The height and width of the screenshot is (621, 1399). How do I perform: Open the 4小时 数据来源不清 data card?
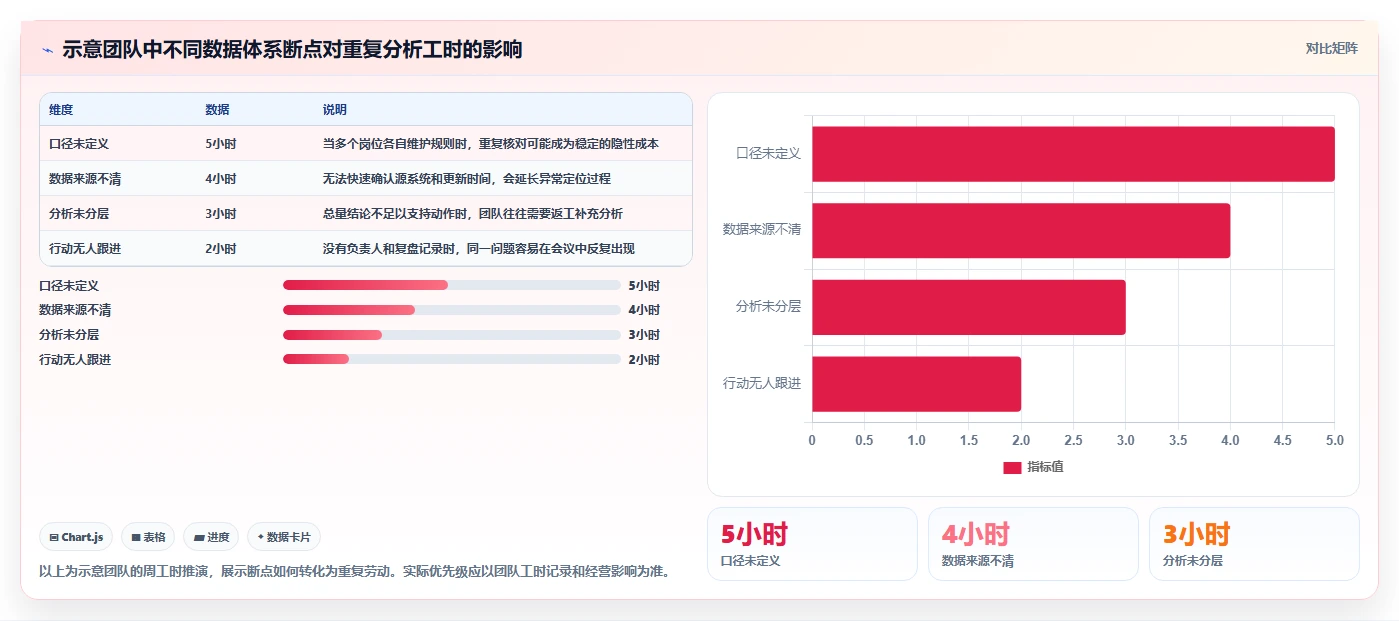(1033, 544)
